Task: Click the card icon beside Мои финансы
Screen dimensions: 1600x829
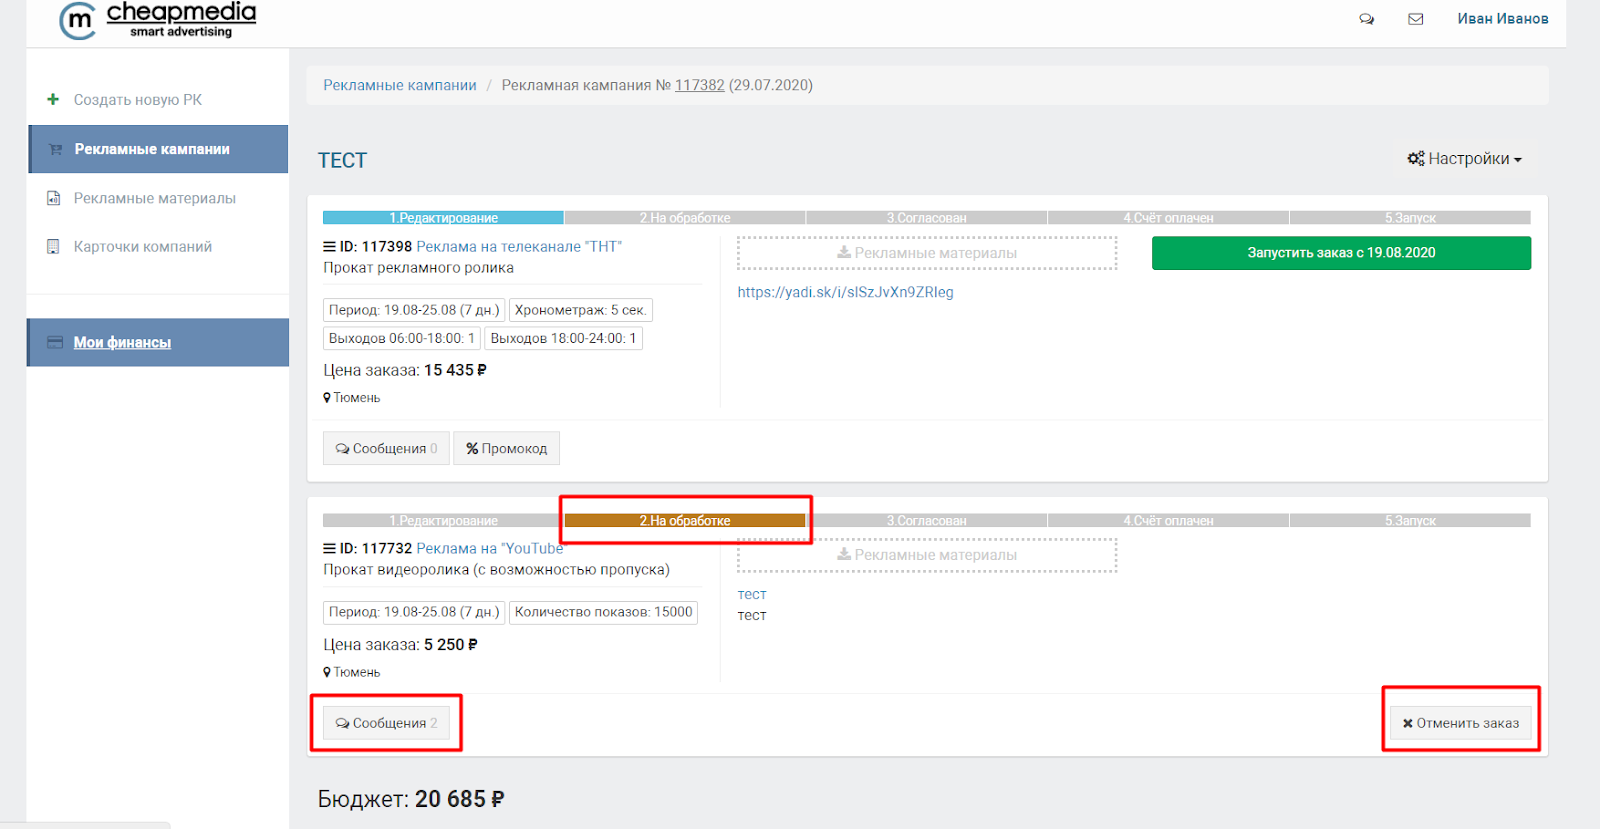Action: coord(55,342)
